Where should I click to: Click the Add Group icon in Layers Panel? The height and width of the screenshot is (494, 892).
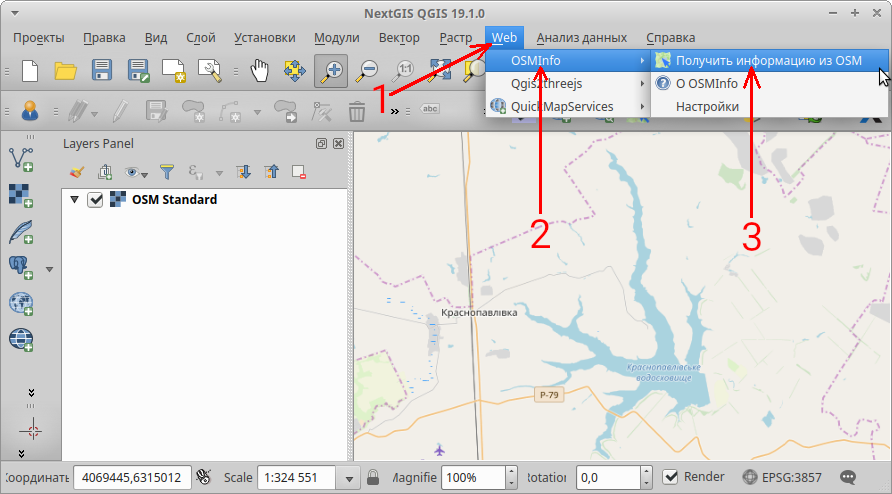click(105, 172)
